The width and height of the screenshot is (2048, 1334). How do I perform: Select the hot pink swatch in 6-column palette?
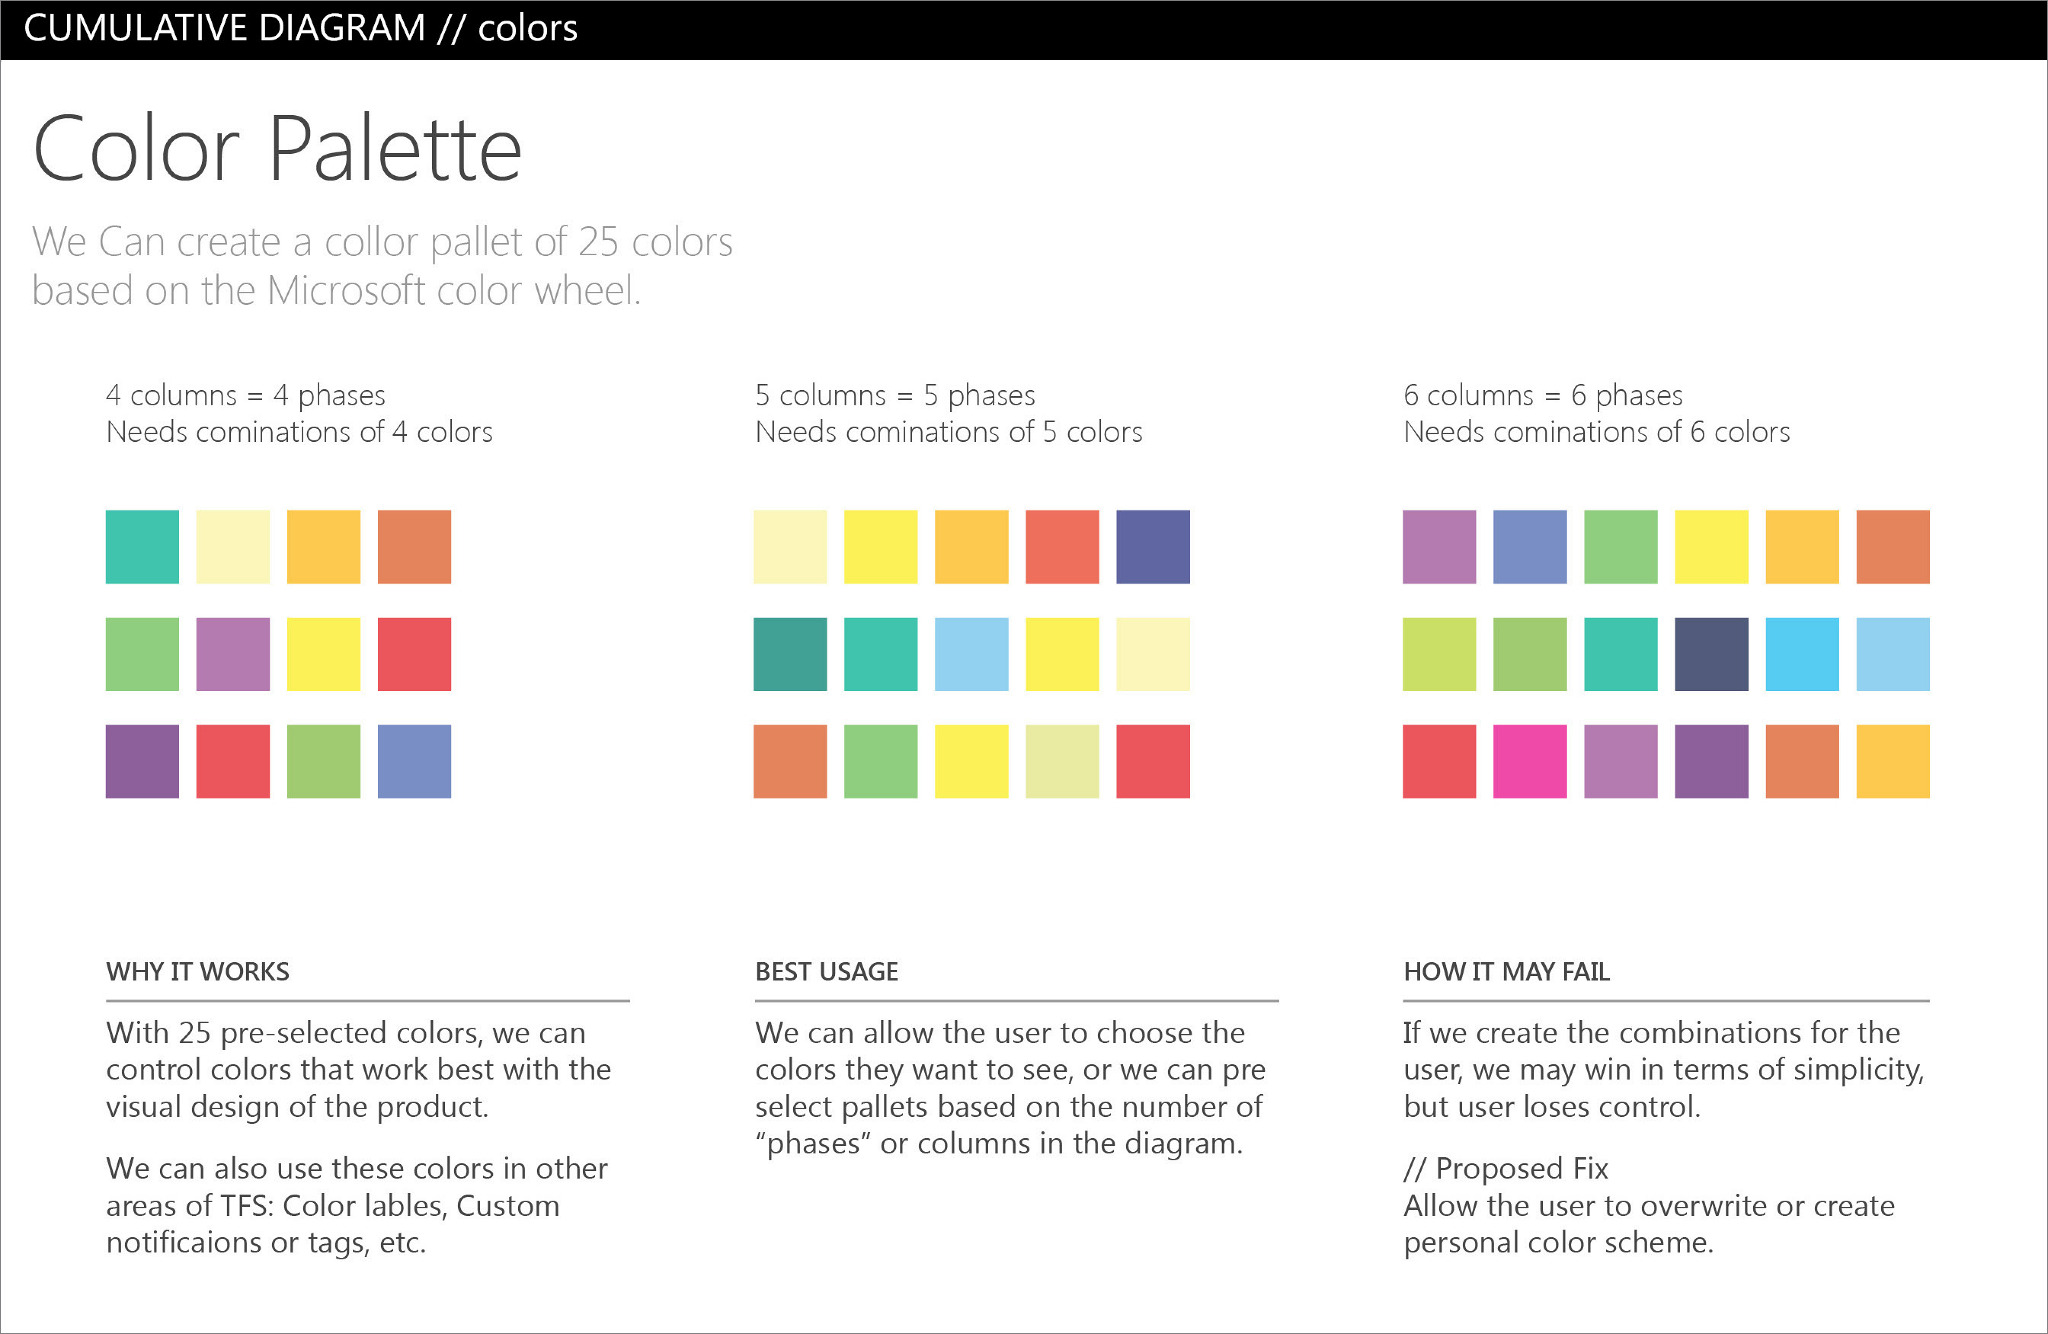pyautogui.click(x=1529, y=761)
